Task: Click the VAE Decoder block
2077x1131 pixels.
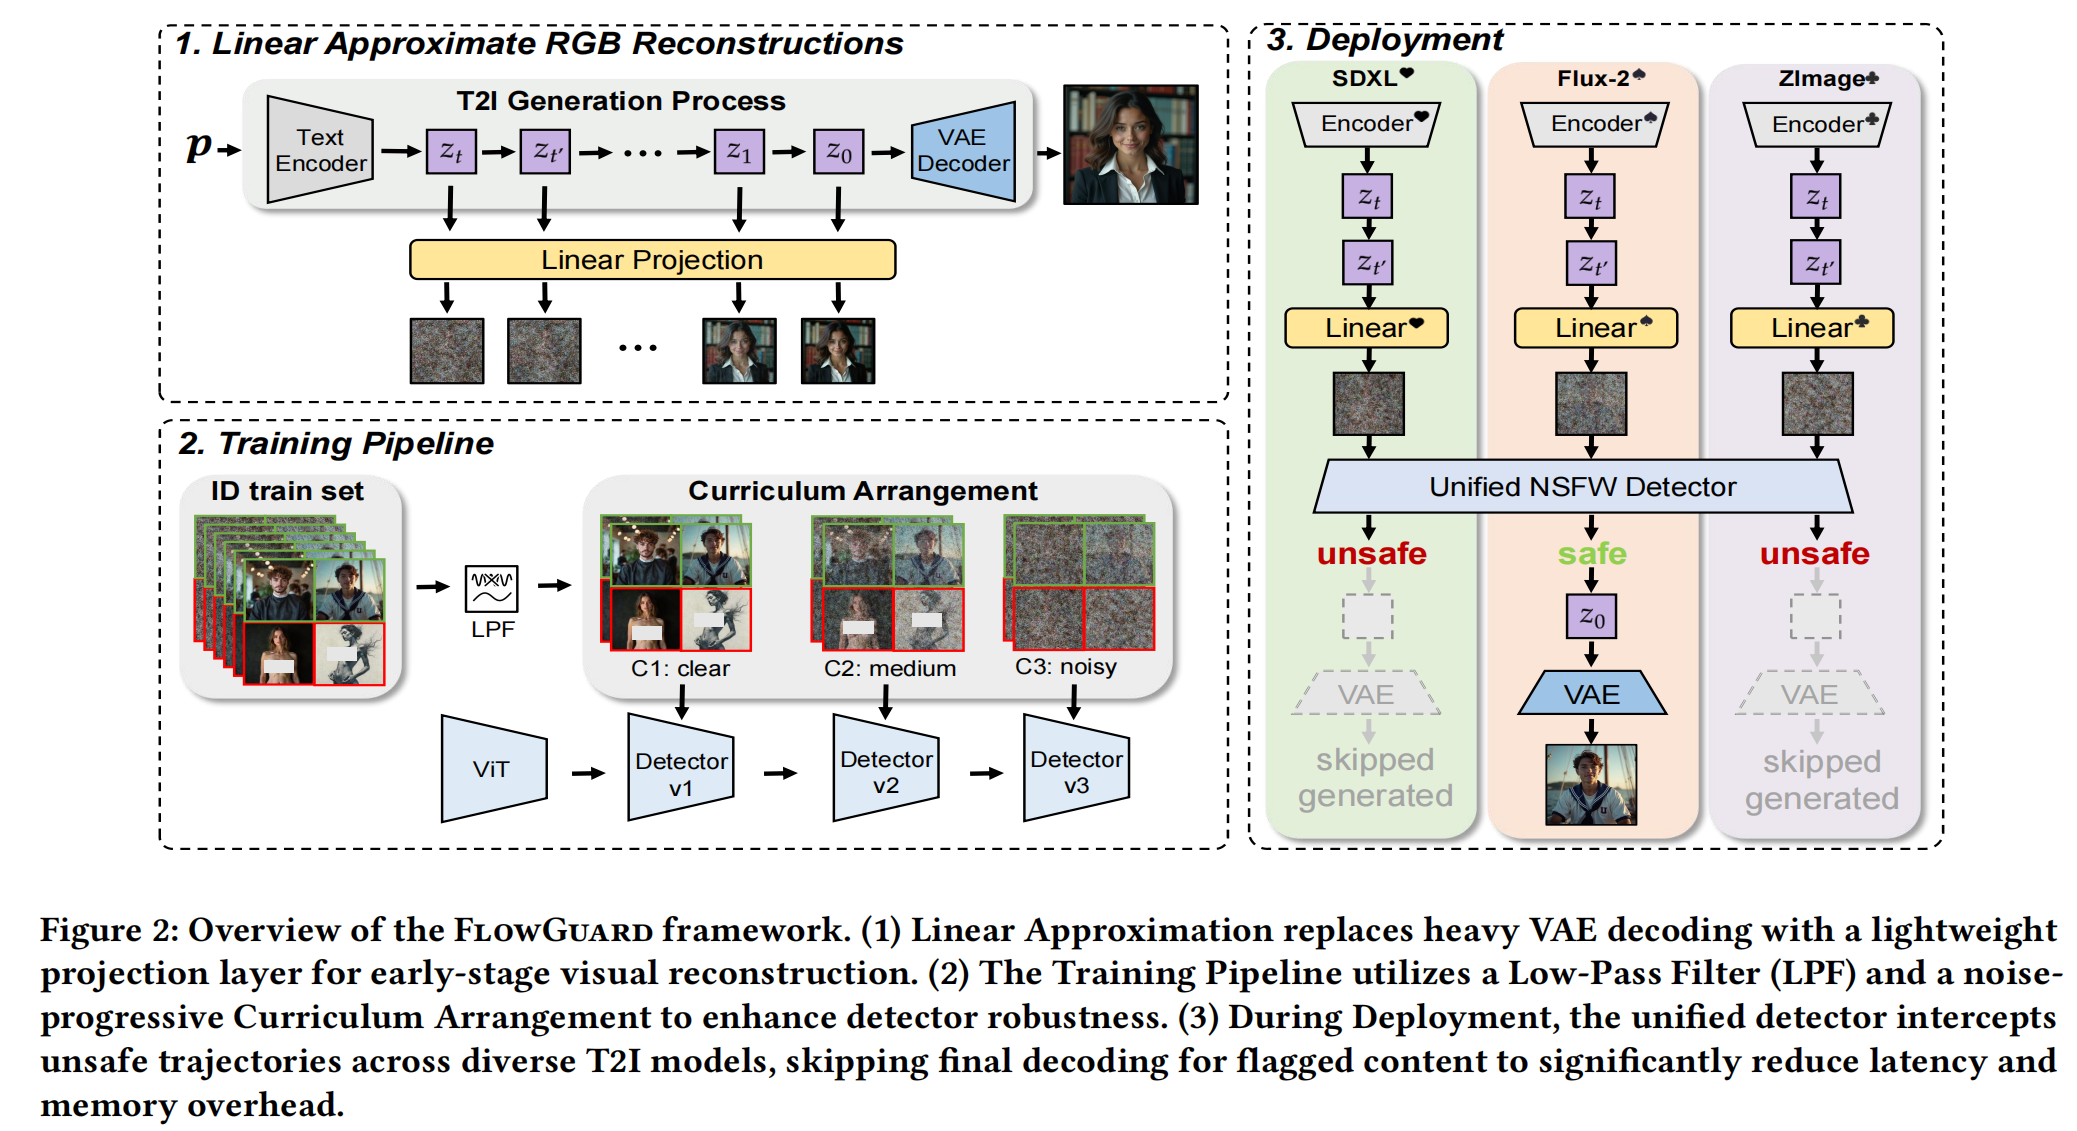Action: [x=963, y=151]
